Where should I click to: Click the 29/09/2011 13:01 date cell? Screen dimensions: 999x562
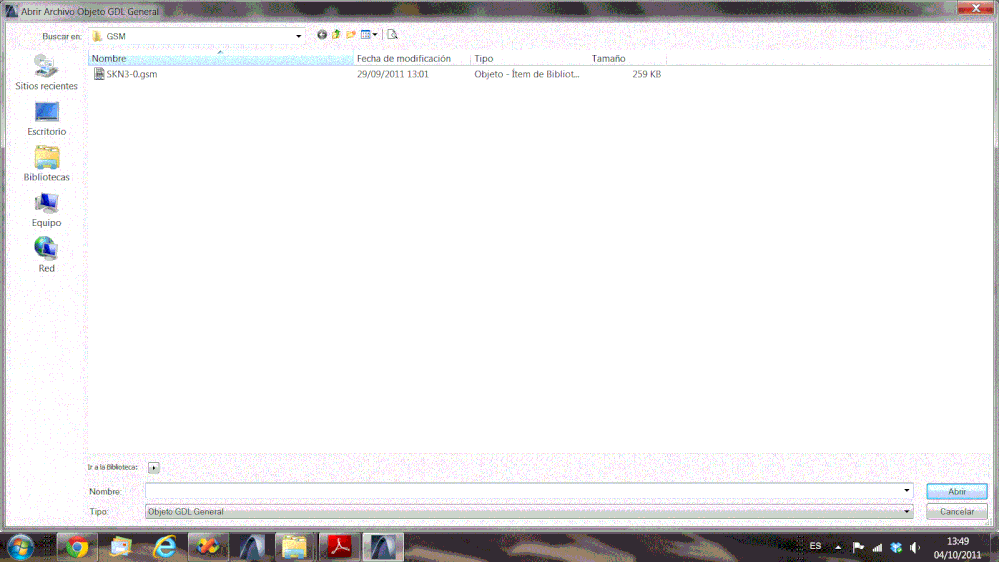tap(392, 74)
